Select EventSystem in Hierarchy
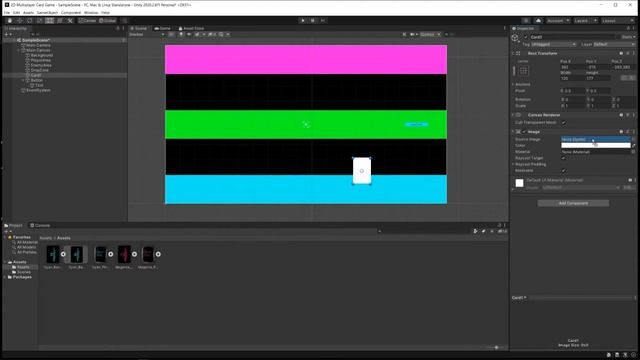The image size is (640, 360). click(38, 90)
